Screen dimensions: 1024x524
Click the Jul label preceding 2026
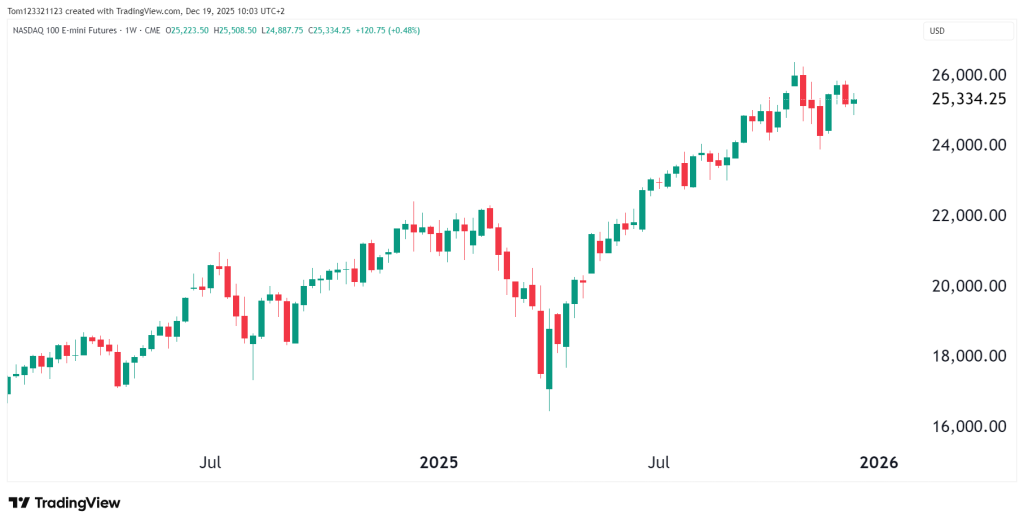(x=658, y=462)
